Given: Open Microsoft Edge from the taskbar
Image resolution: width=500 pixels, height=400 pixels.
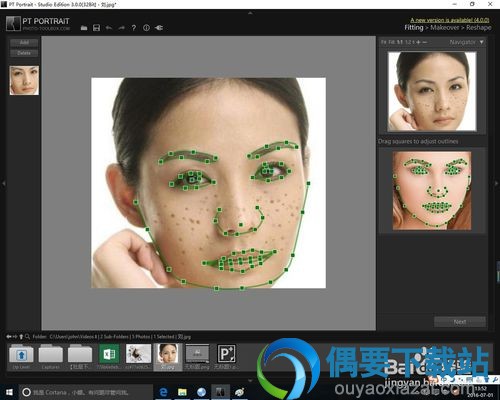Looking at the screenshot, I should pyautogui.click(x=163, y=392).
